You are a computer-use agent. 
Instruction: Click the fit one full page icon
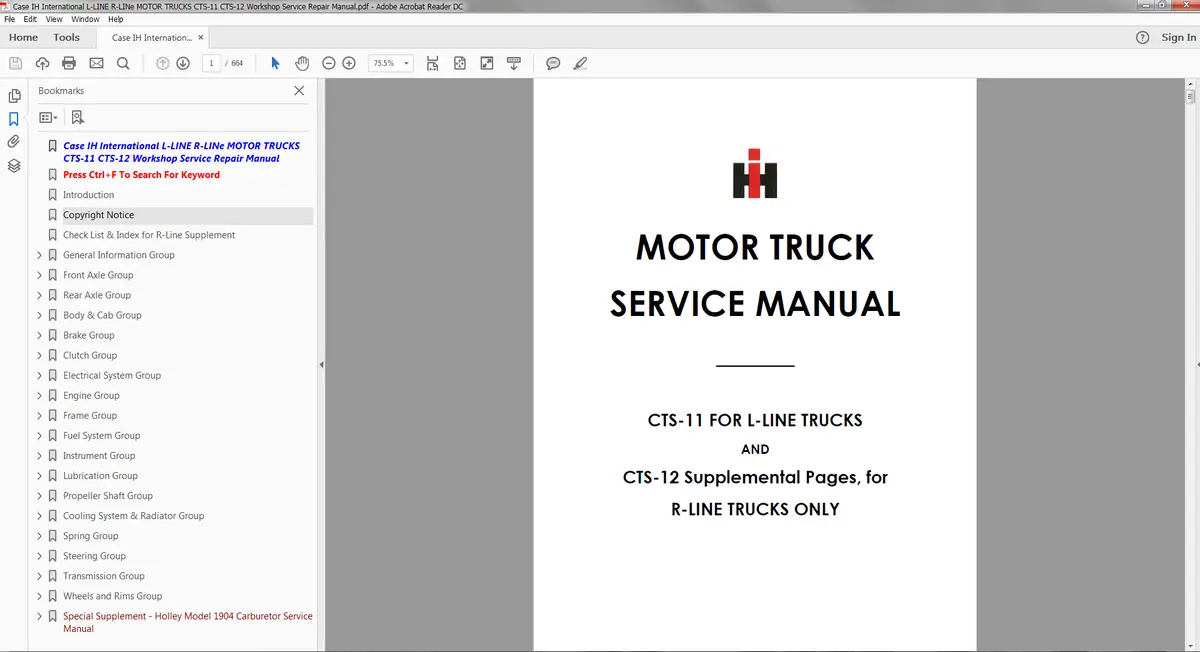click(x=459, y=63)
